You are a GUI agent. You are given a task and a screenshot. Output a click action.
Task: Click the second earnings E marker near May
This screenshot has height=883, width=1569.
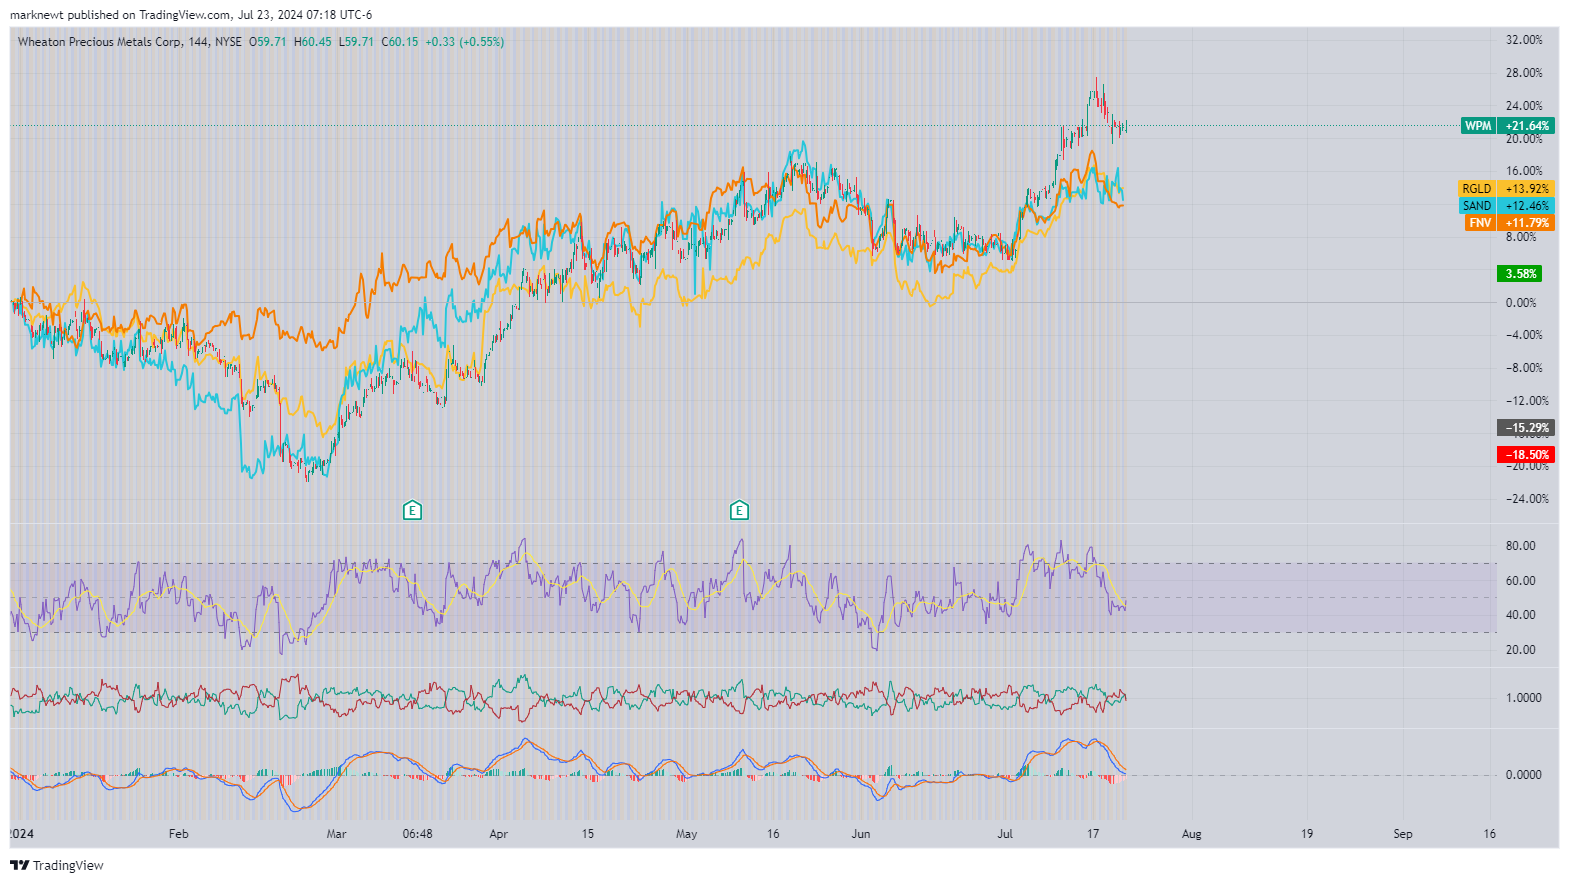(x=739, y=511)
